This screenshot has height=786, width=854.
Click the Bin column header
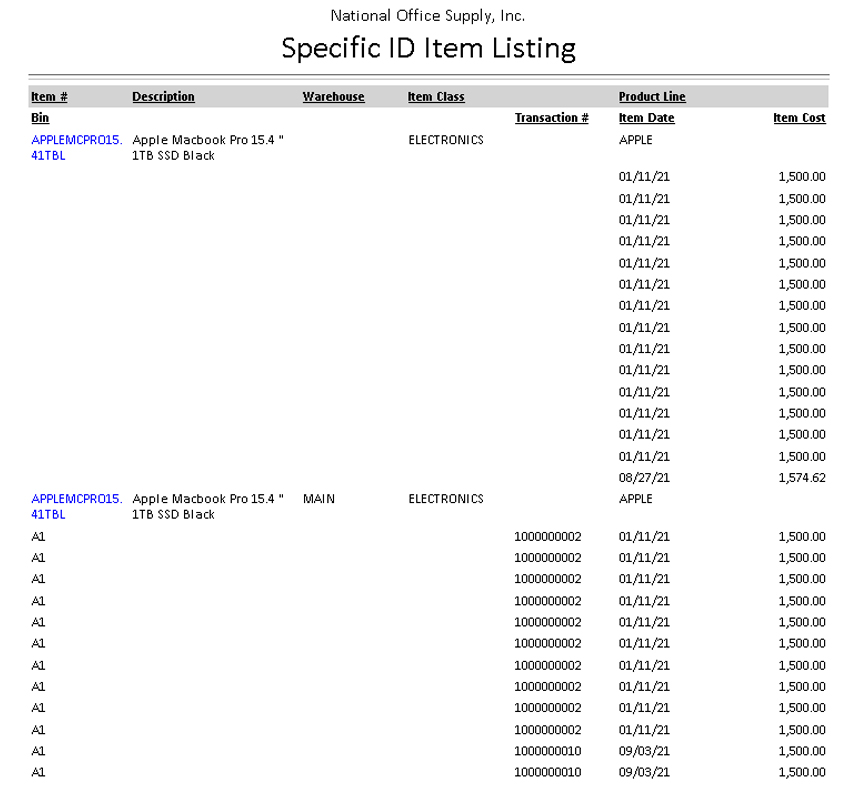(40, 118)
